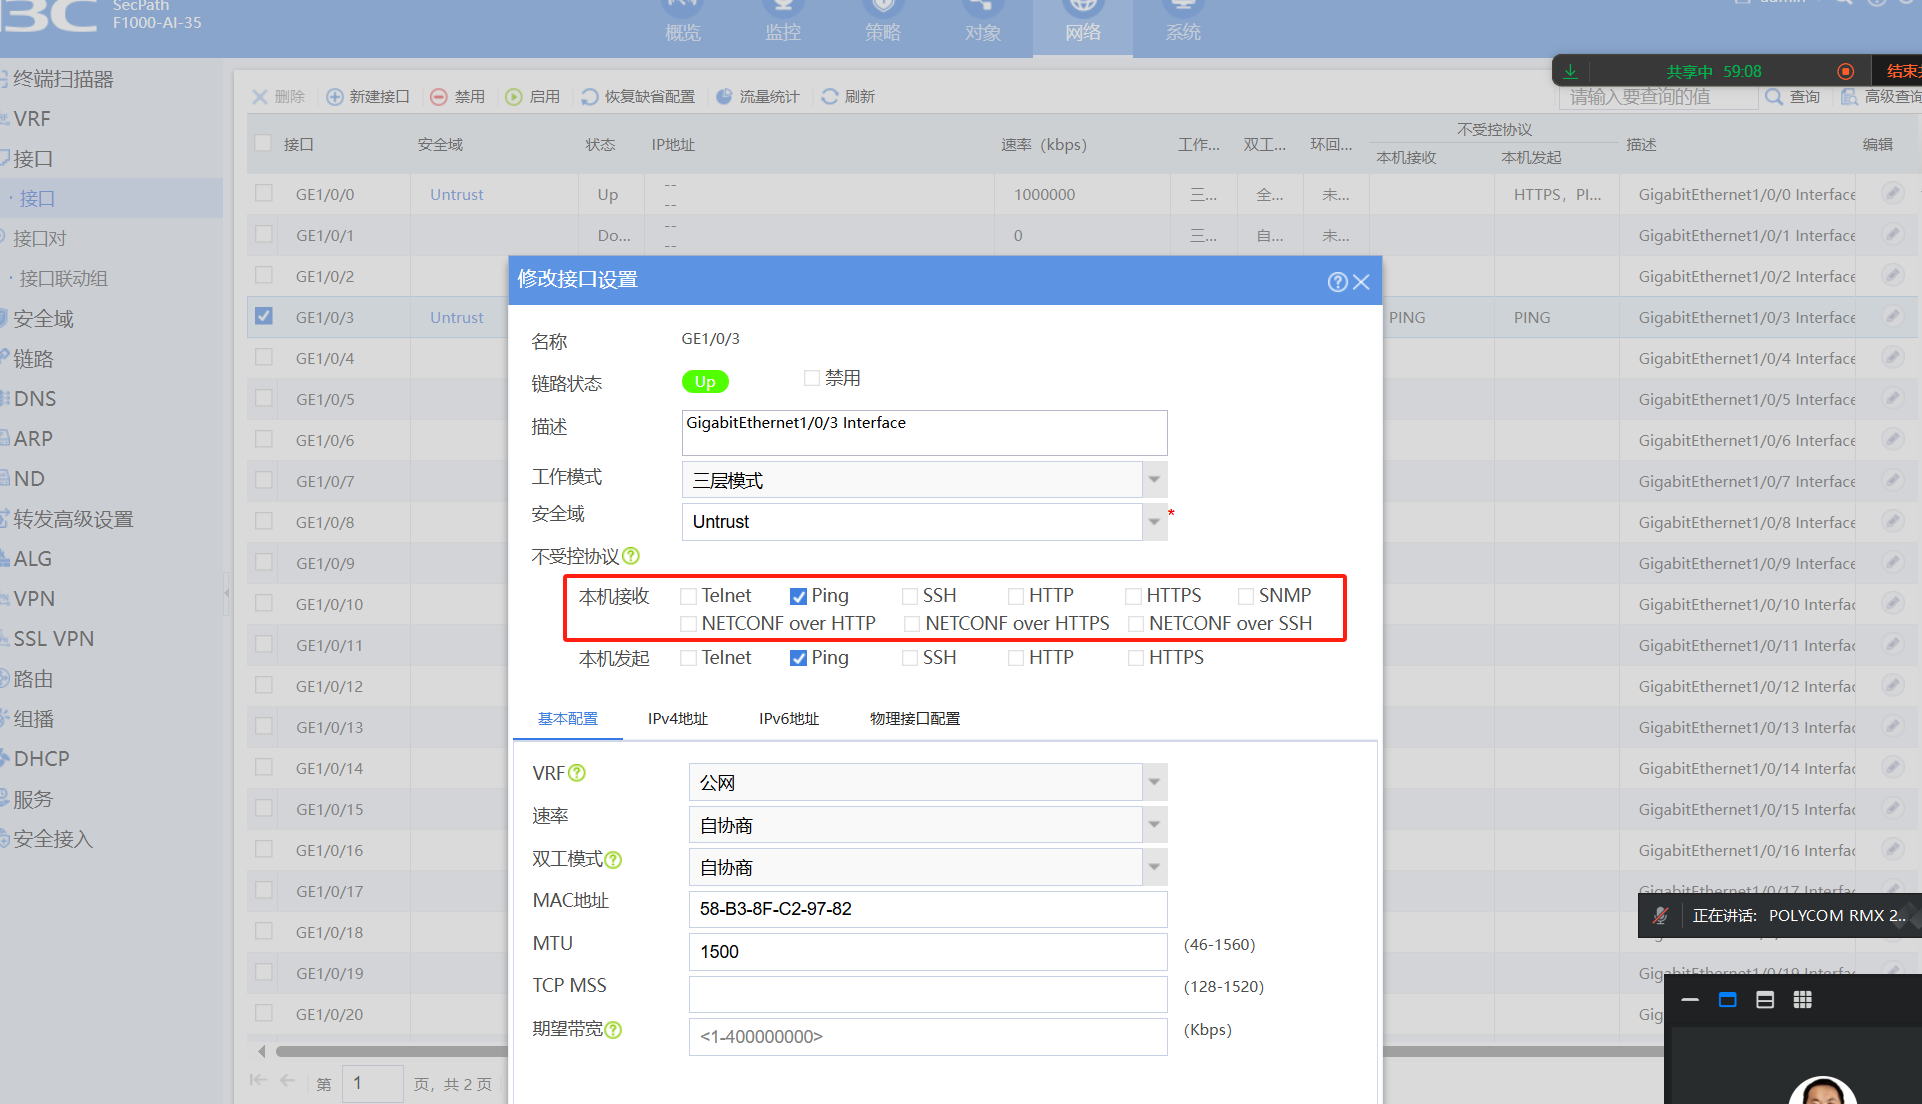Click the traffic statistics toolbar icon
The height and width of the screenshot is (1104, 1922).
click(x=725, y=97)
